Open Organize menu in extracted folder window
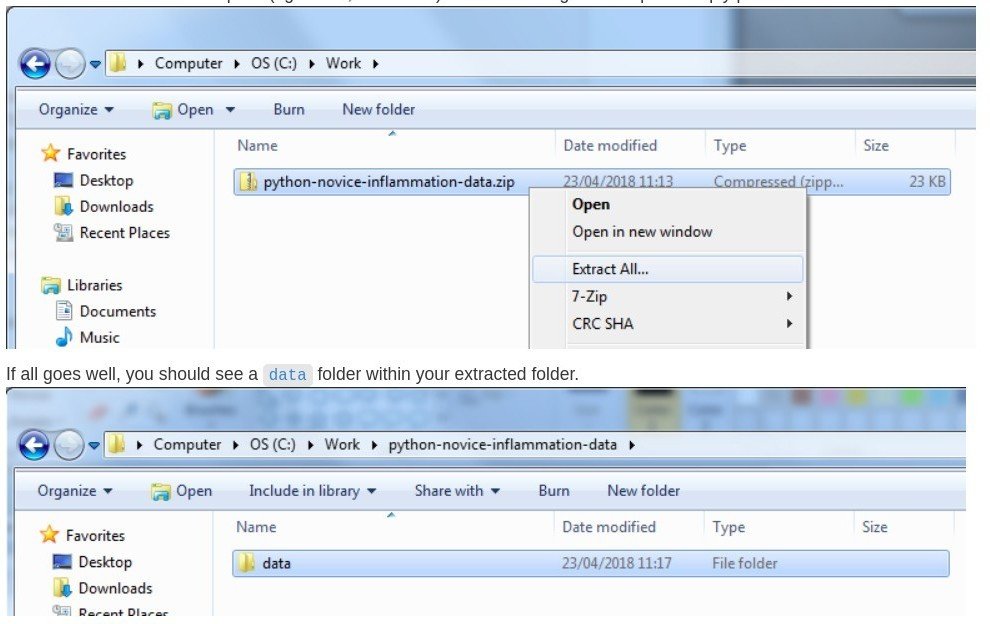The image size is (990, 624). [x=75, y=491]
